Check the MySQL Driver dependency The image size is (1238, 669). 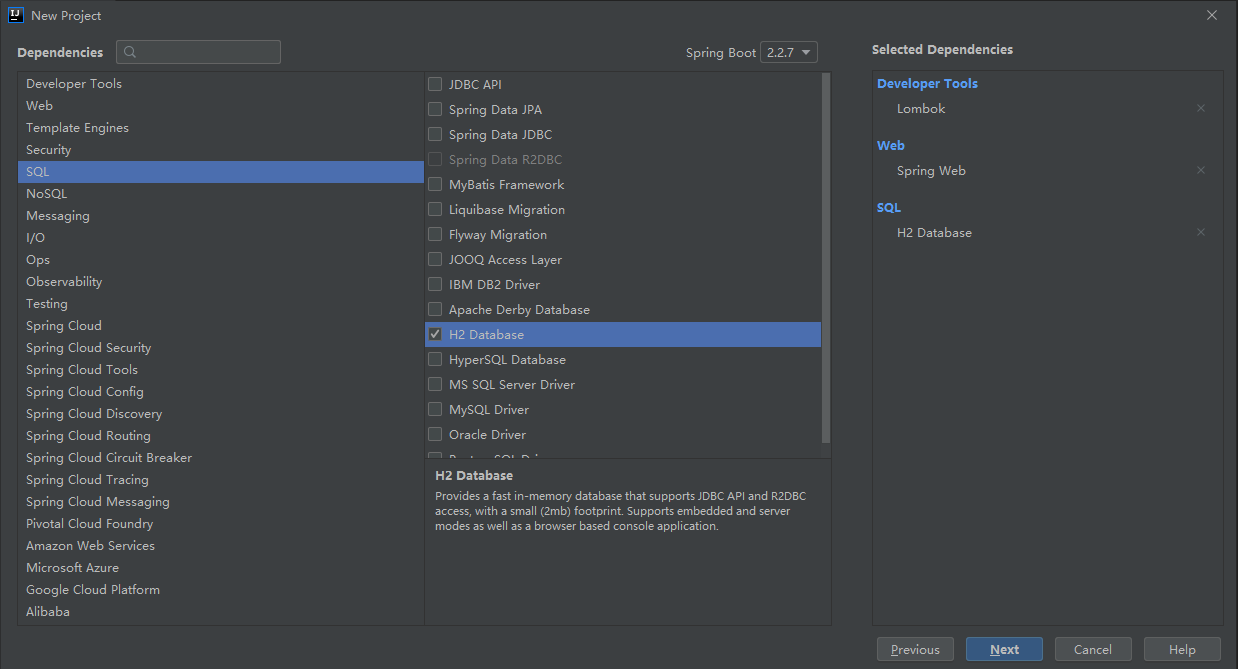tap(435, 409)
